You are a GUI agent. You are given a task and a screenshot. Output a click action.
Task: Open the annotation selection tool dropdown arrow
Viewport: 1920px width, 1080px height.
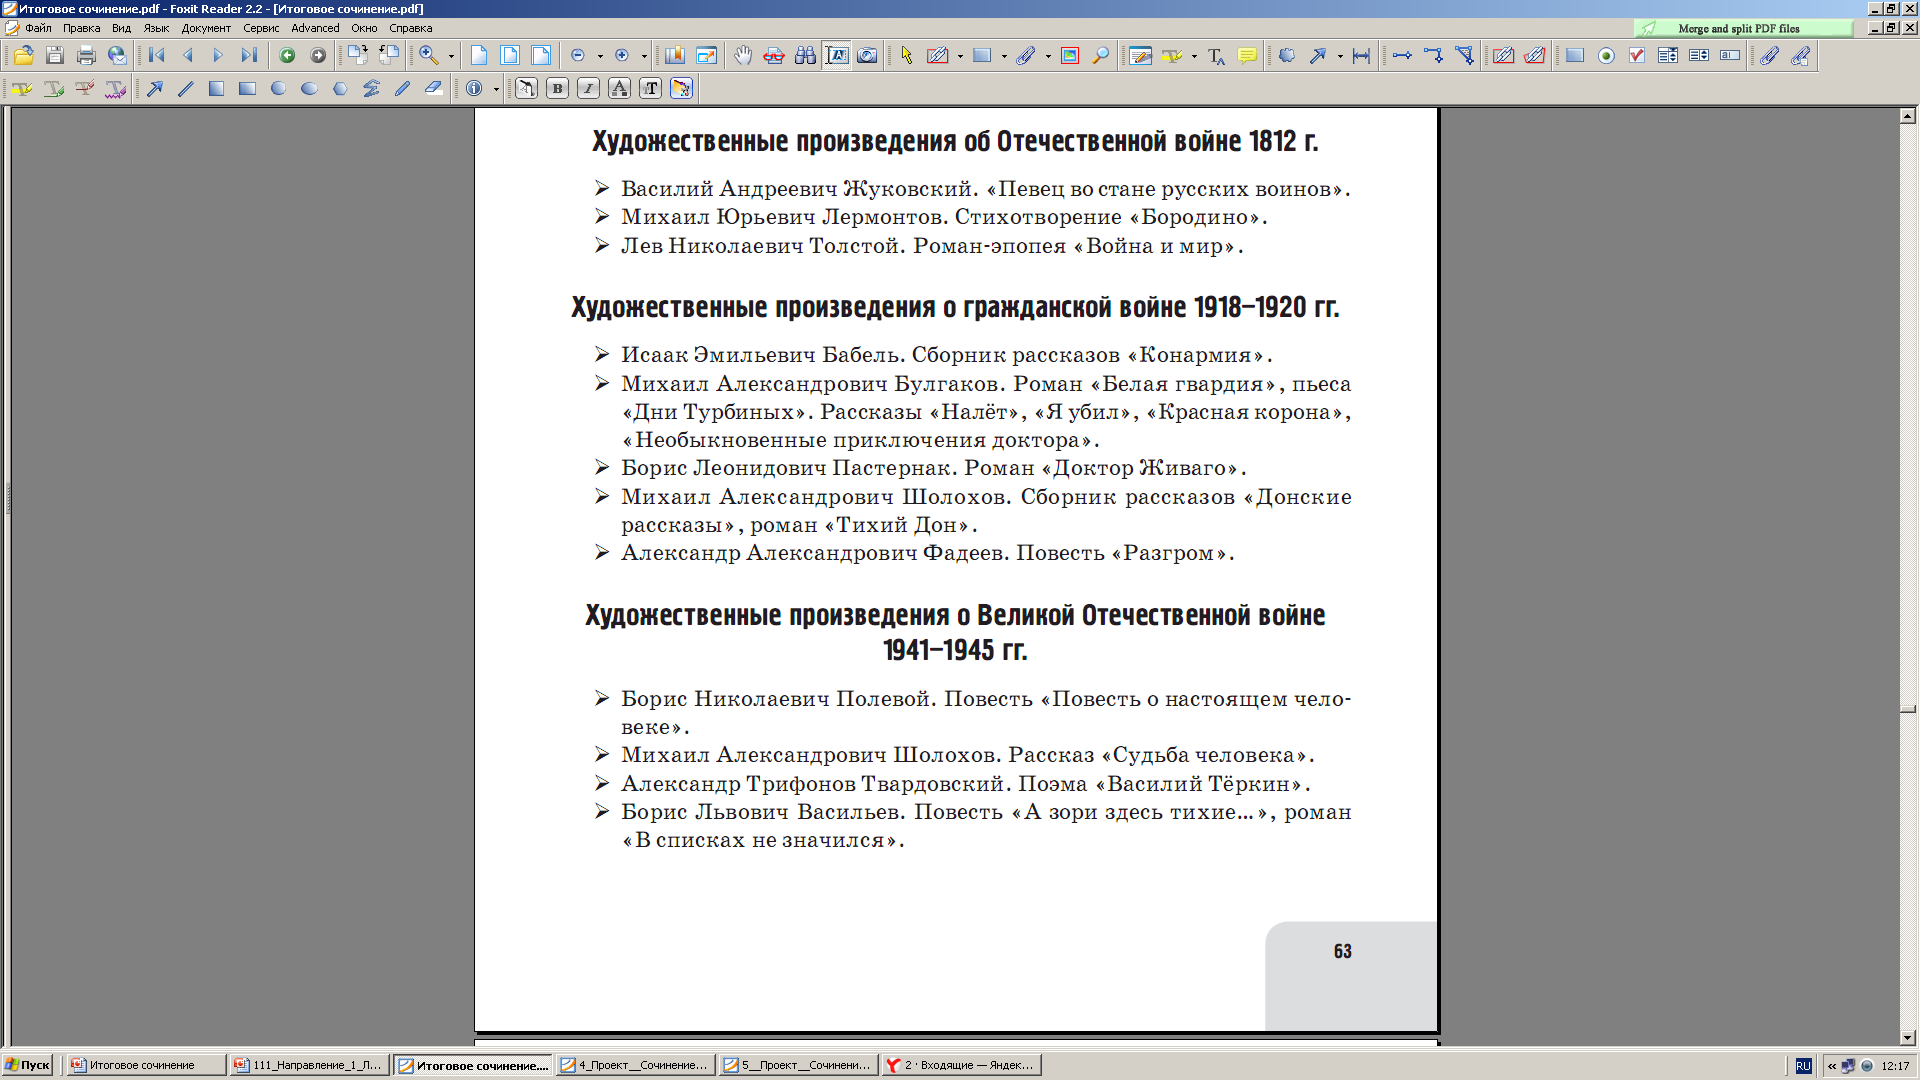960,56
